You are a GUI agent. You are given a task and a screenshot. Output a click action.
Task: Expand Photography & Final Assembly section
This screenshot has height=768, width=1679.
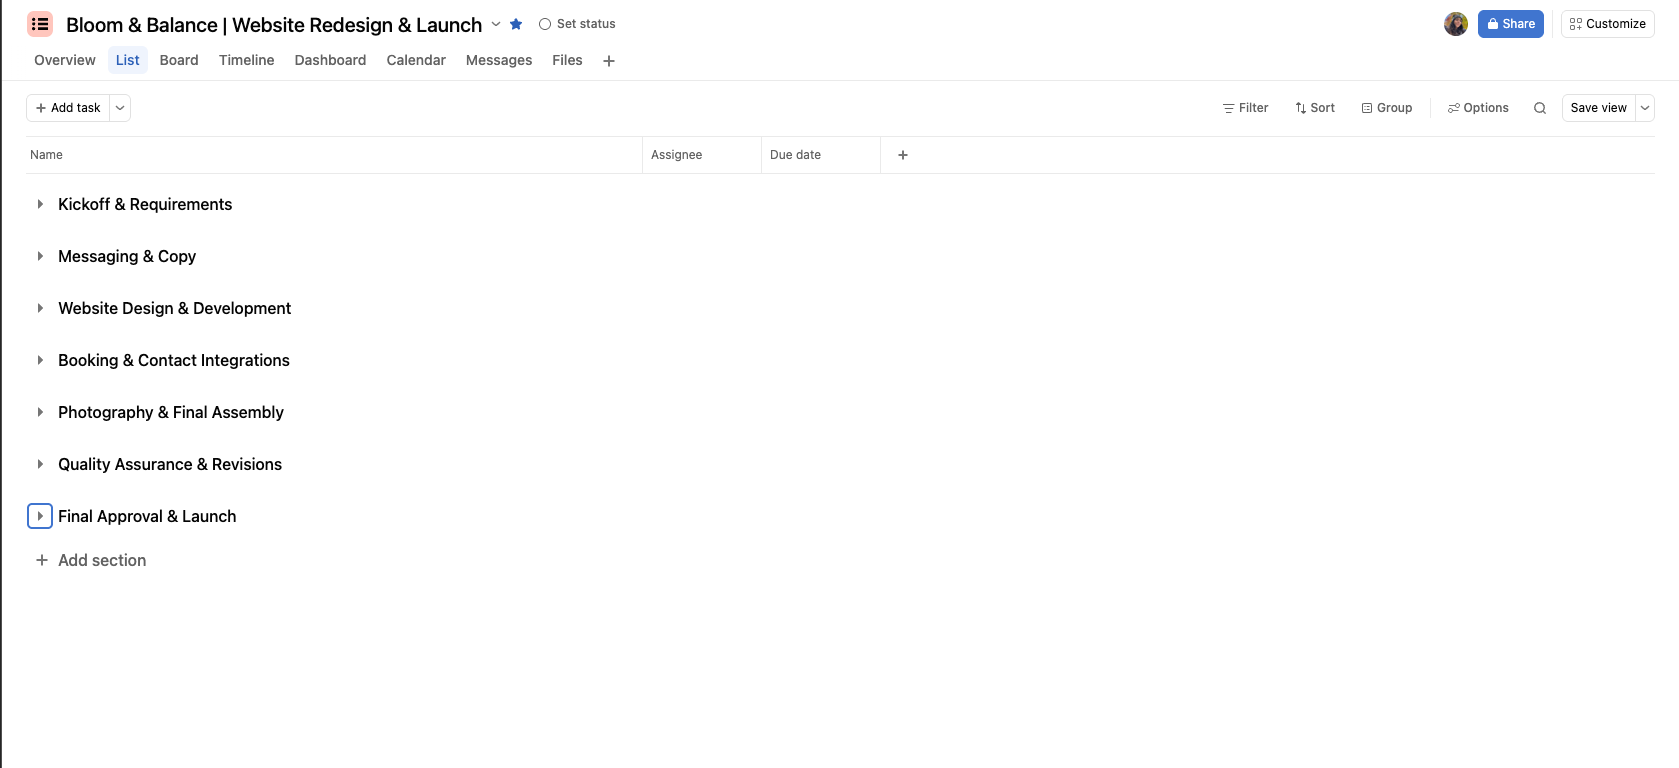pos(40,412)
